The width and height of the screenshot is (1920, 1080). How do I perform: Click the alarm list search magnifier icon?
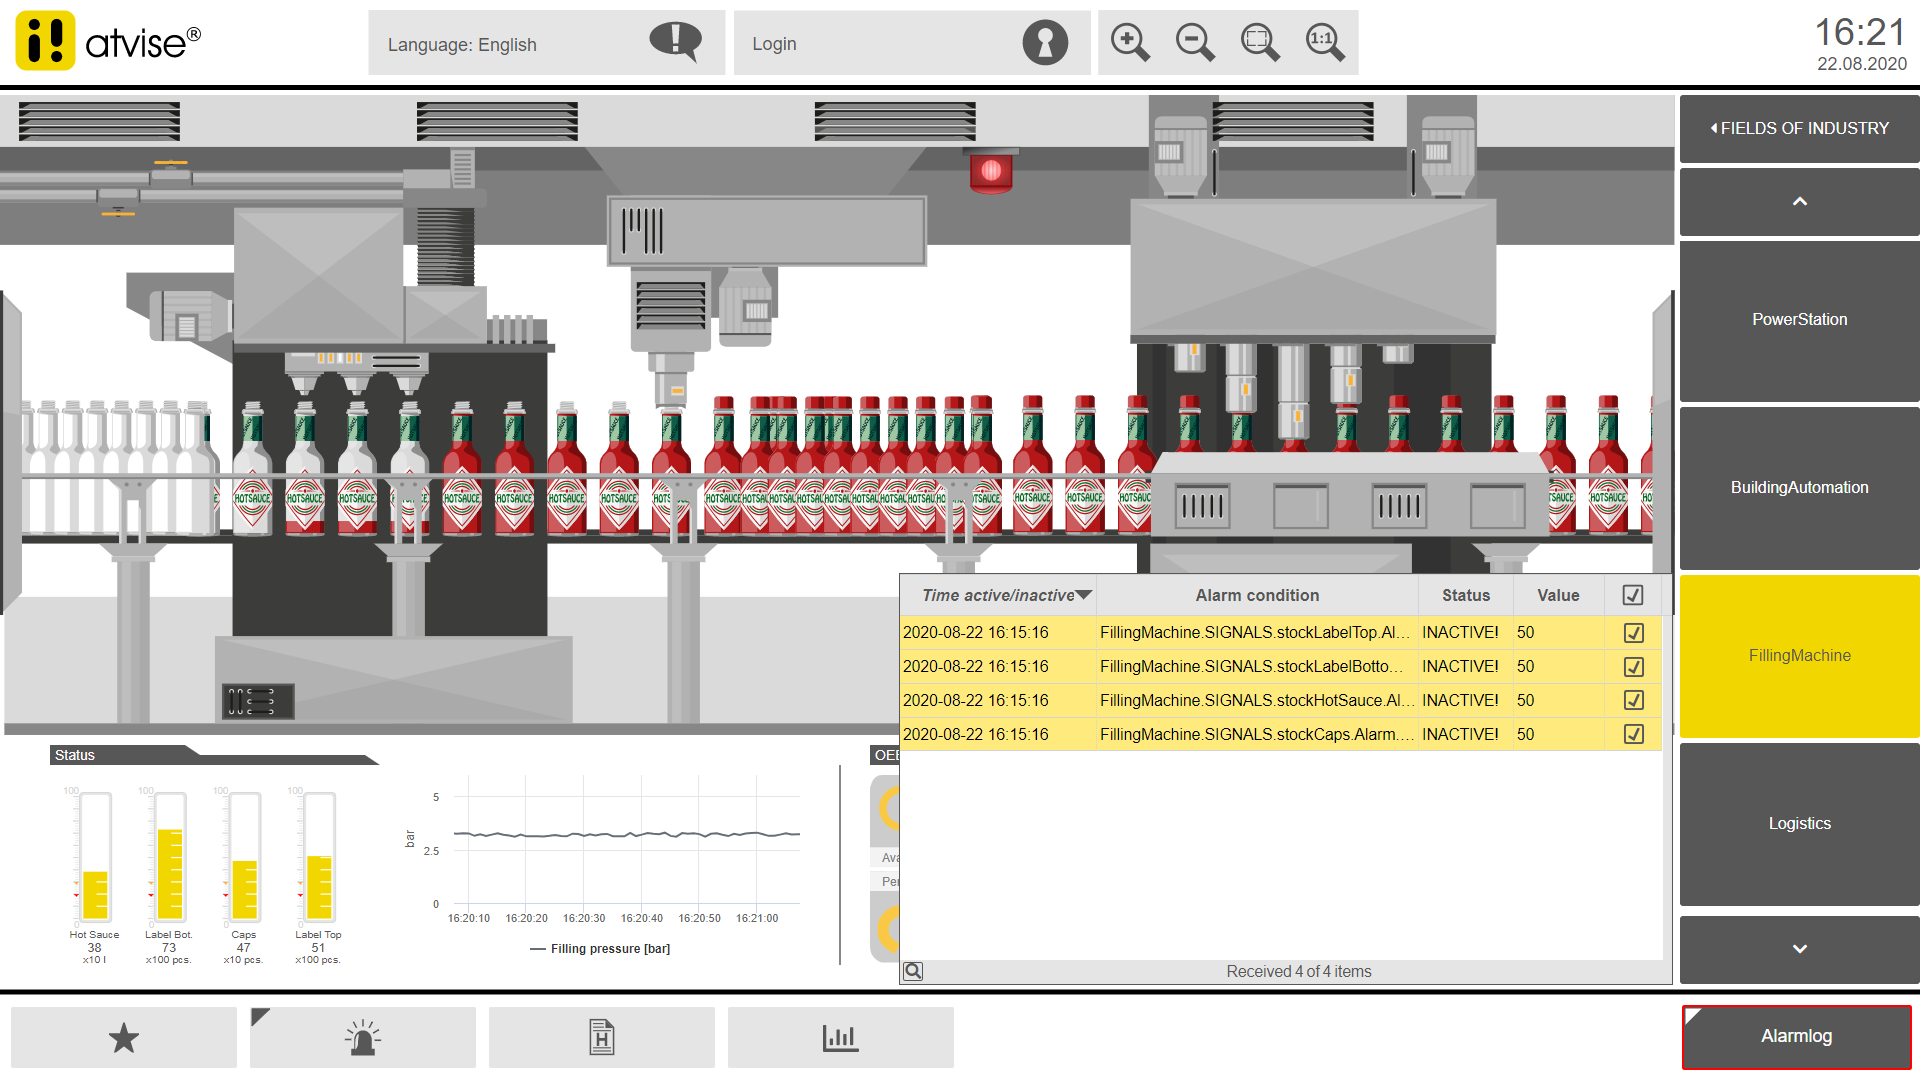click(x=913, y=971)
